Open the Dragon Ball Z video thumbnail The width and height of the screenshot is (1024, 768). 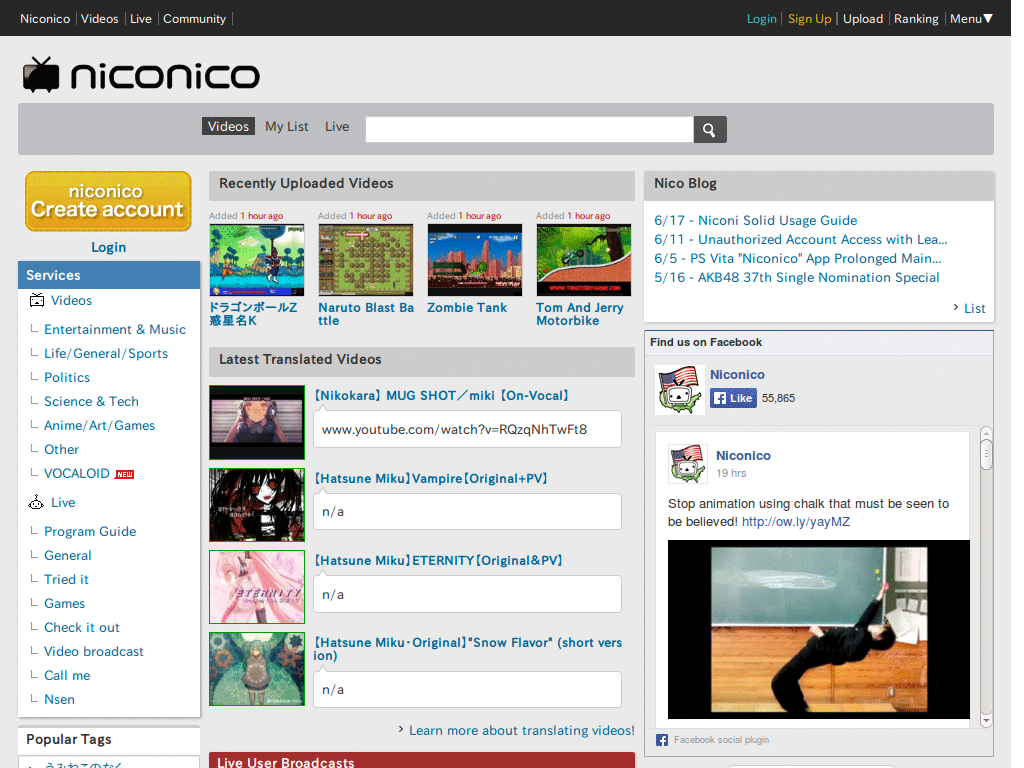point(257,260)
